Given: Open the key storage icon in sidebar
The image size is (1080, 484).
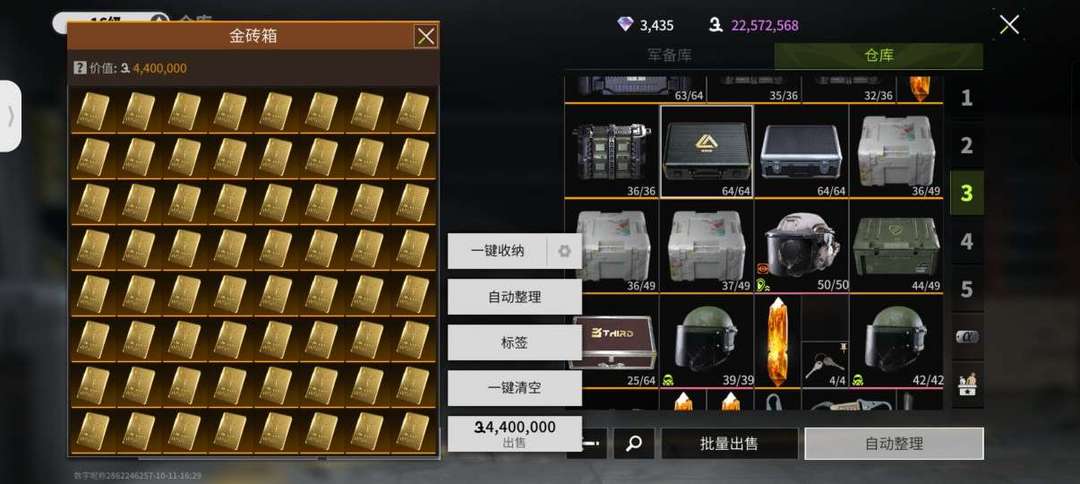Looking at the screenshot, I should click(x=966, y=337).
